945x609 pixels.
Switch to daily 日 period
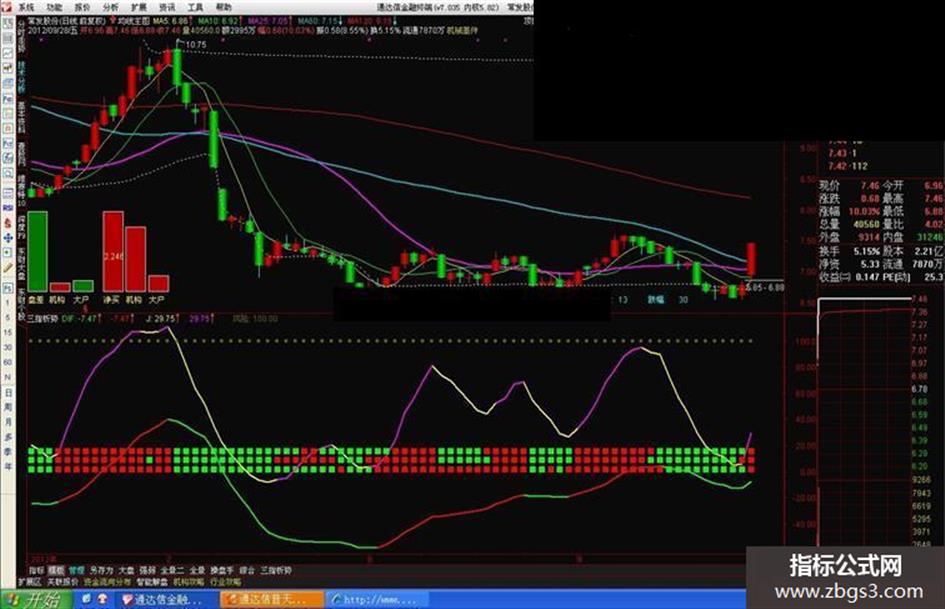click(8, 393)
